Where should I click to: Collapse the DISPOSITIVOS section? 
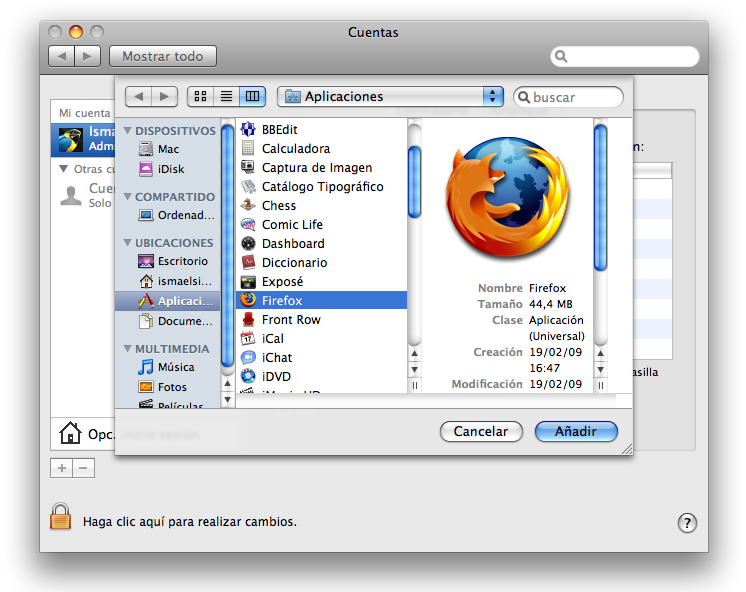click(127, 130)
